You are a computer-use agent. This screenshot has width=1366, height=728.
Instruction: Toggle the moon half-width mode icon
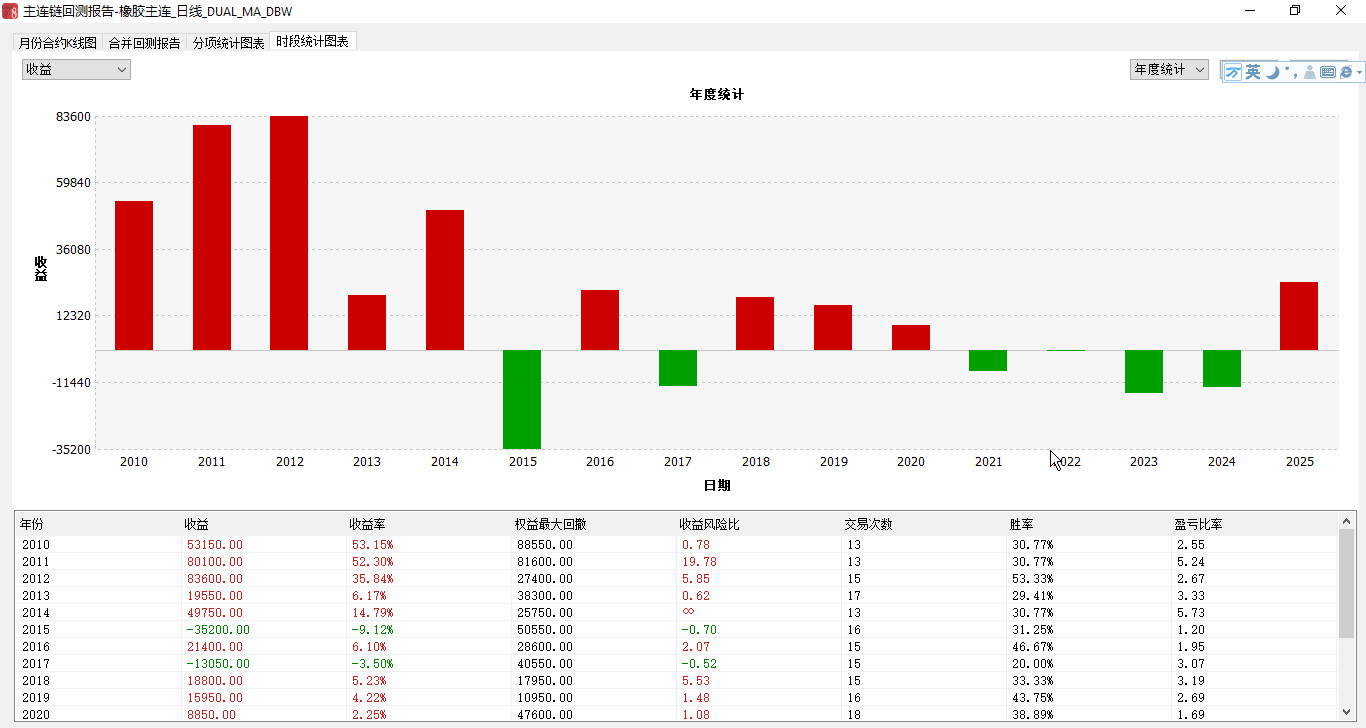(1272, 72)
